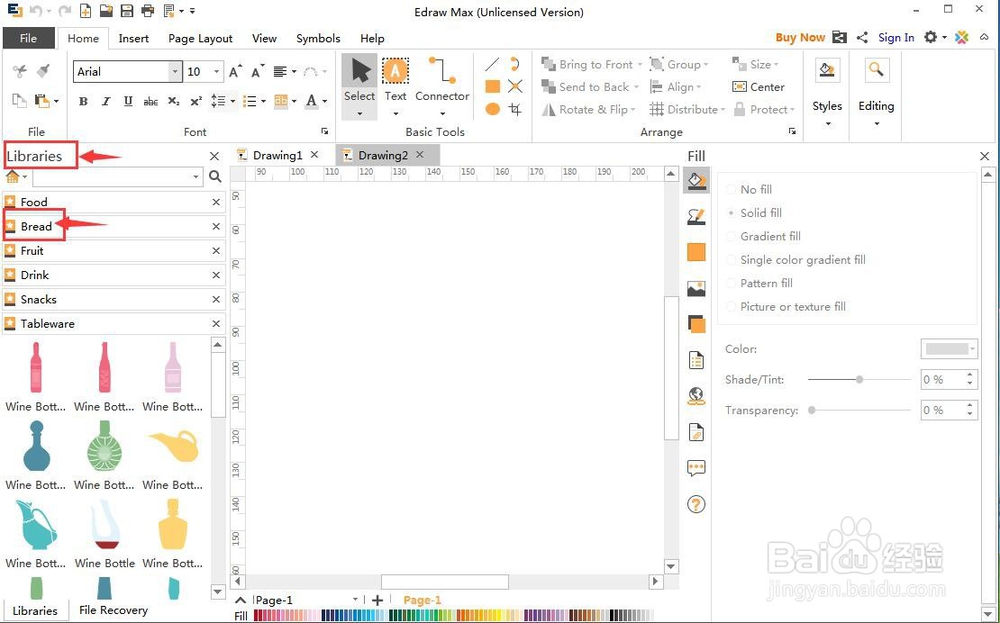Select the No fill option
Viewport: 1000px width, 623px height.
[x=750, y=189]
